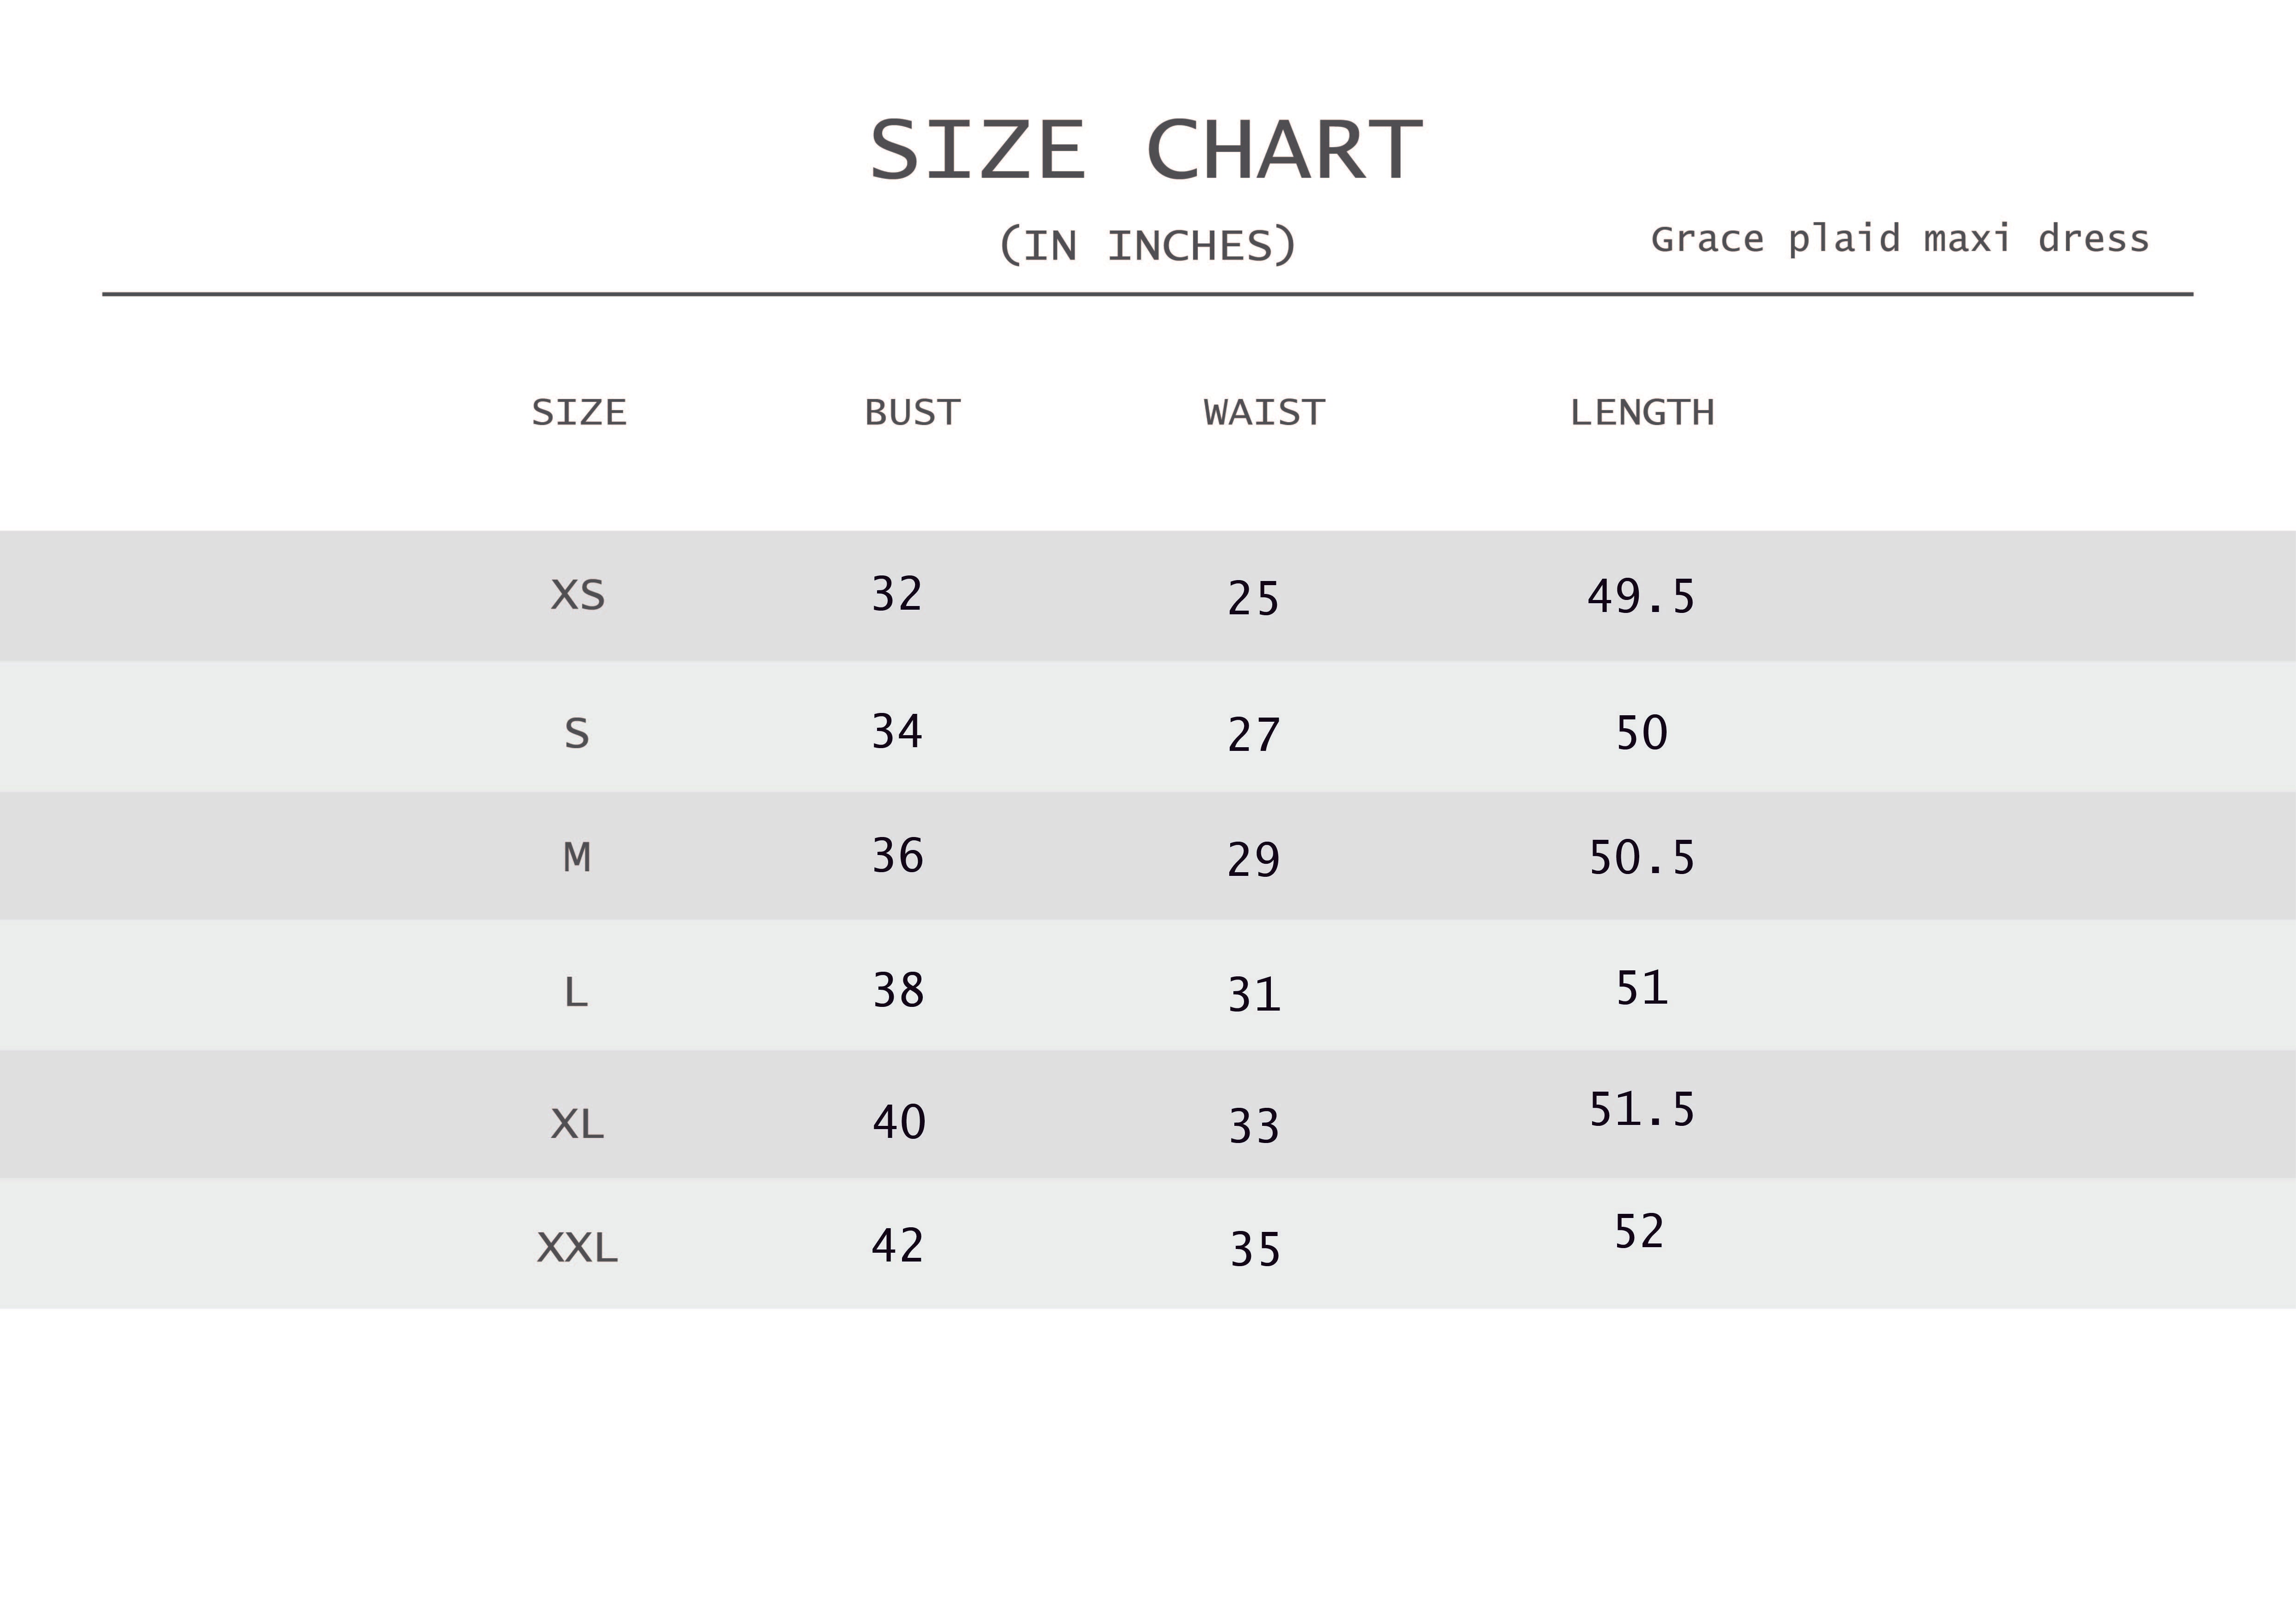The image size is (2296, 1624).
Task: Click the XL size label
Action: tap(577, 1125)
